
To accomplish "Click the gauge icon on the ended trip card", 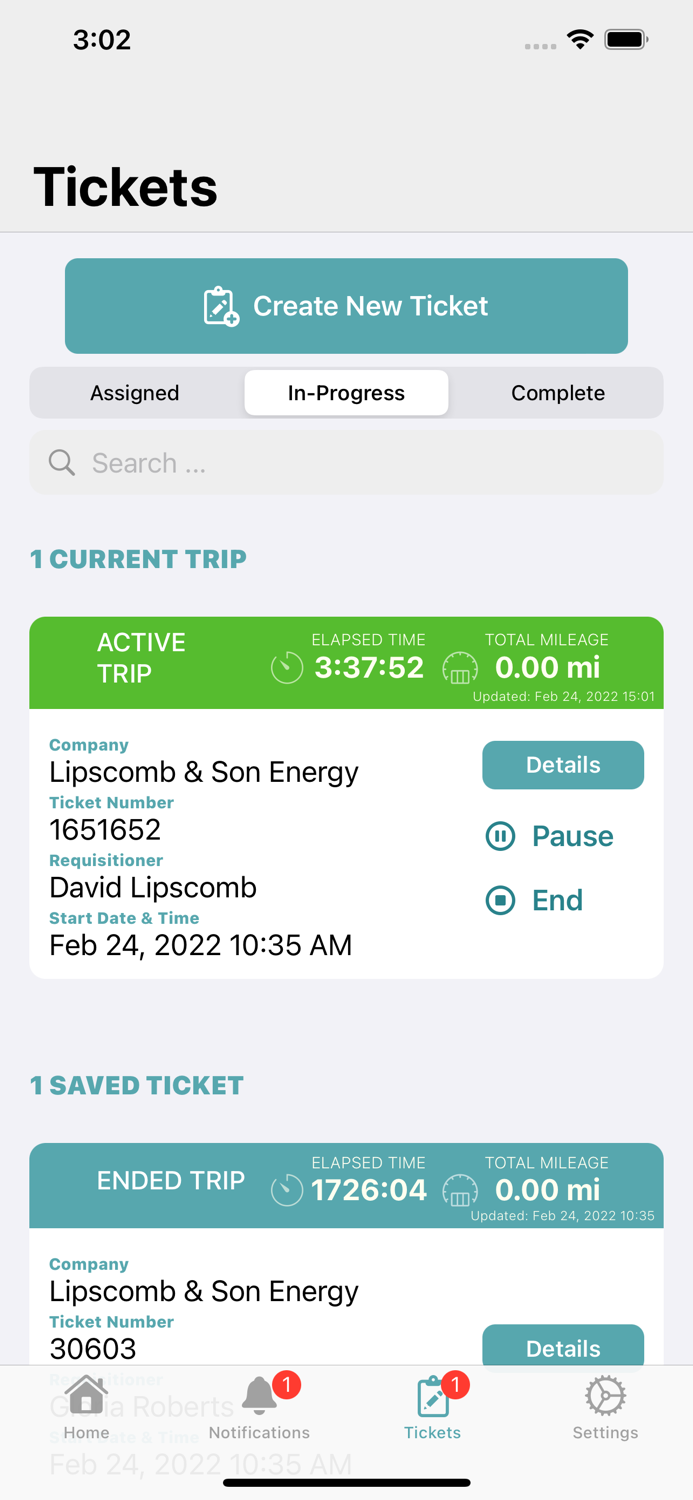I will tap(460, 1191).
